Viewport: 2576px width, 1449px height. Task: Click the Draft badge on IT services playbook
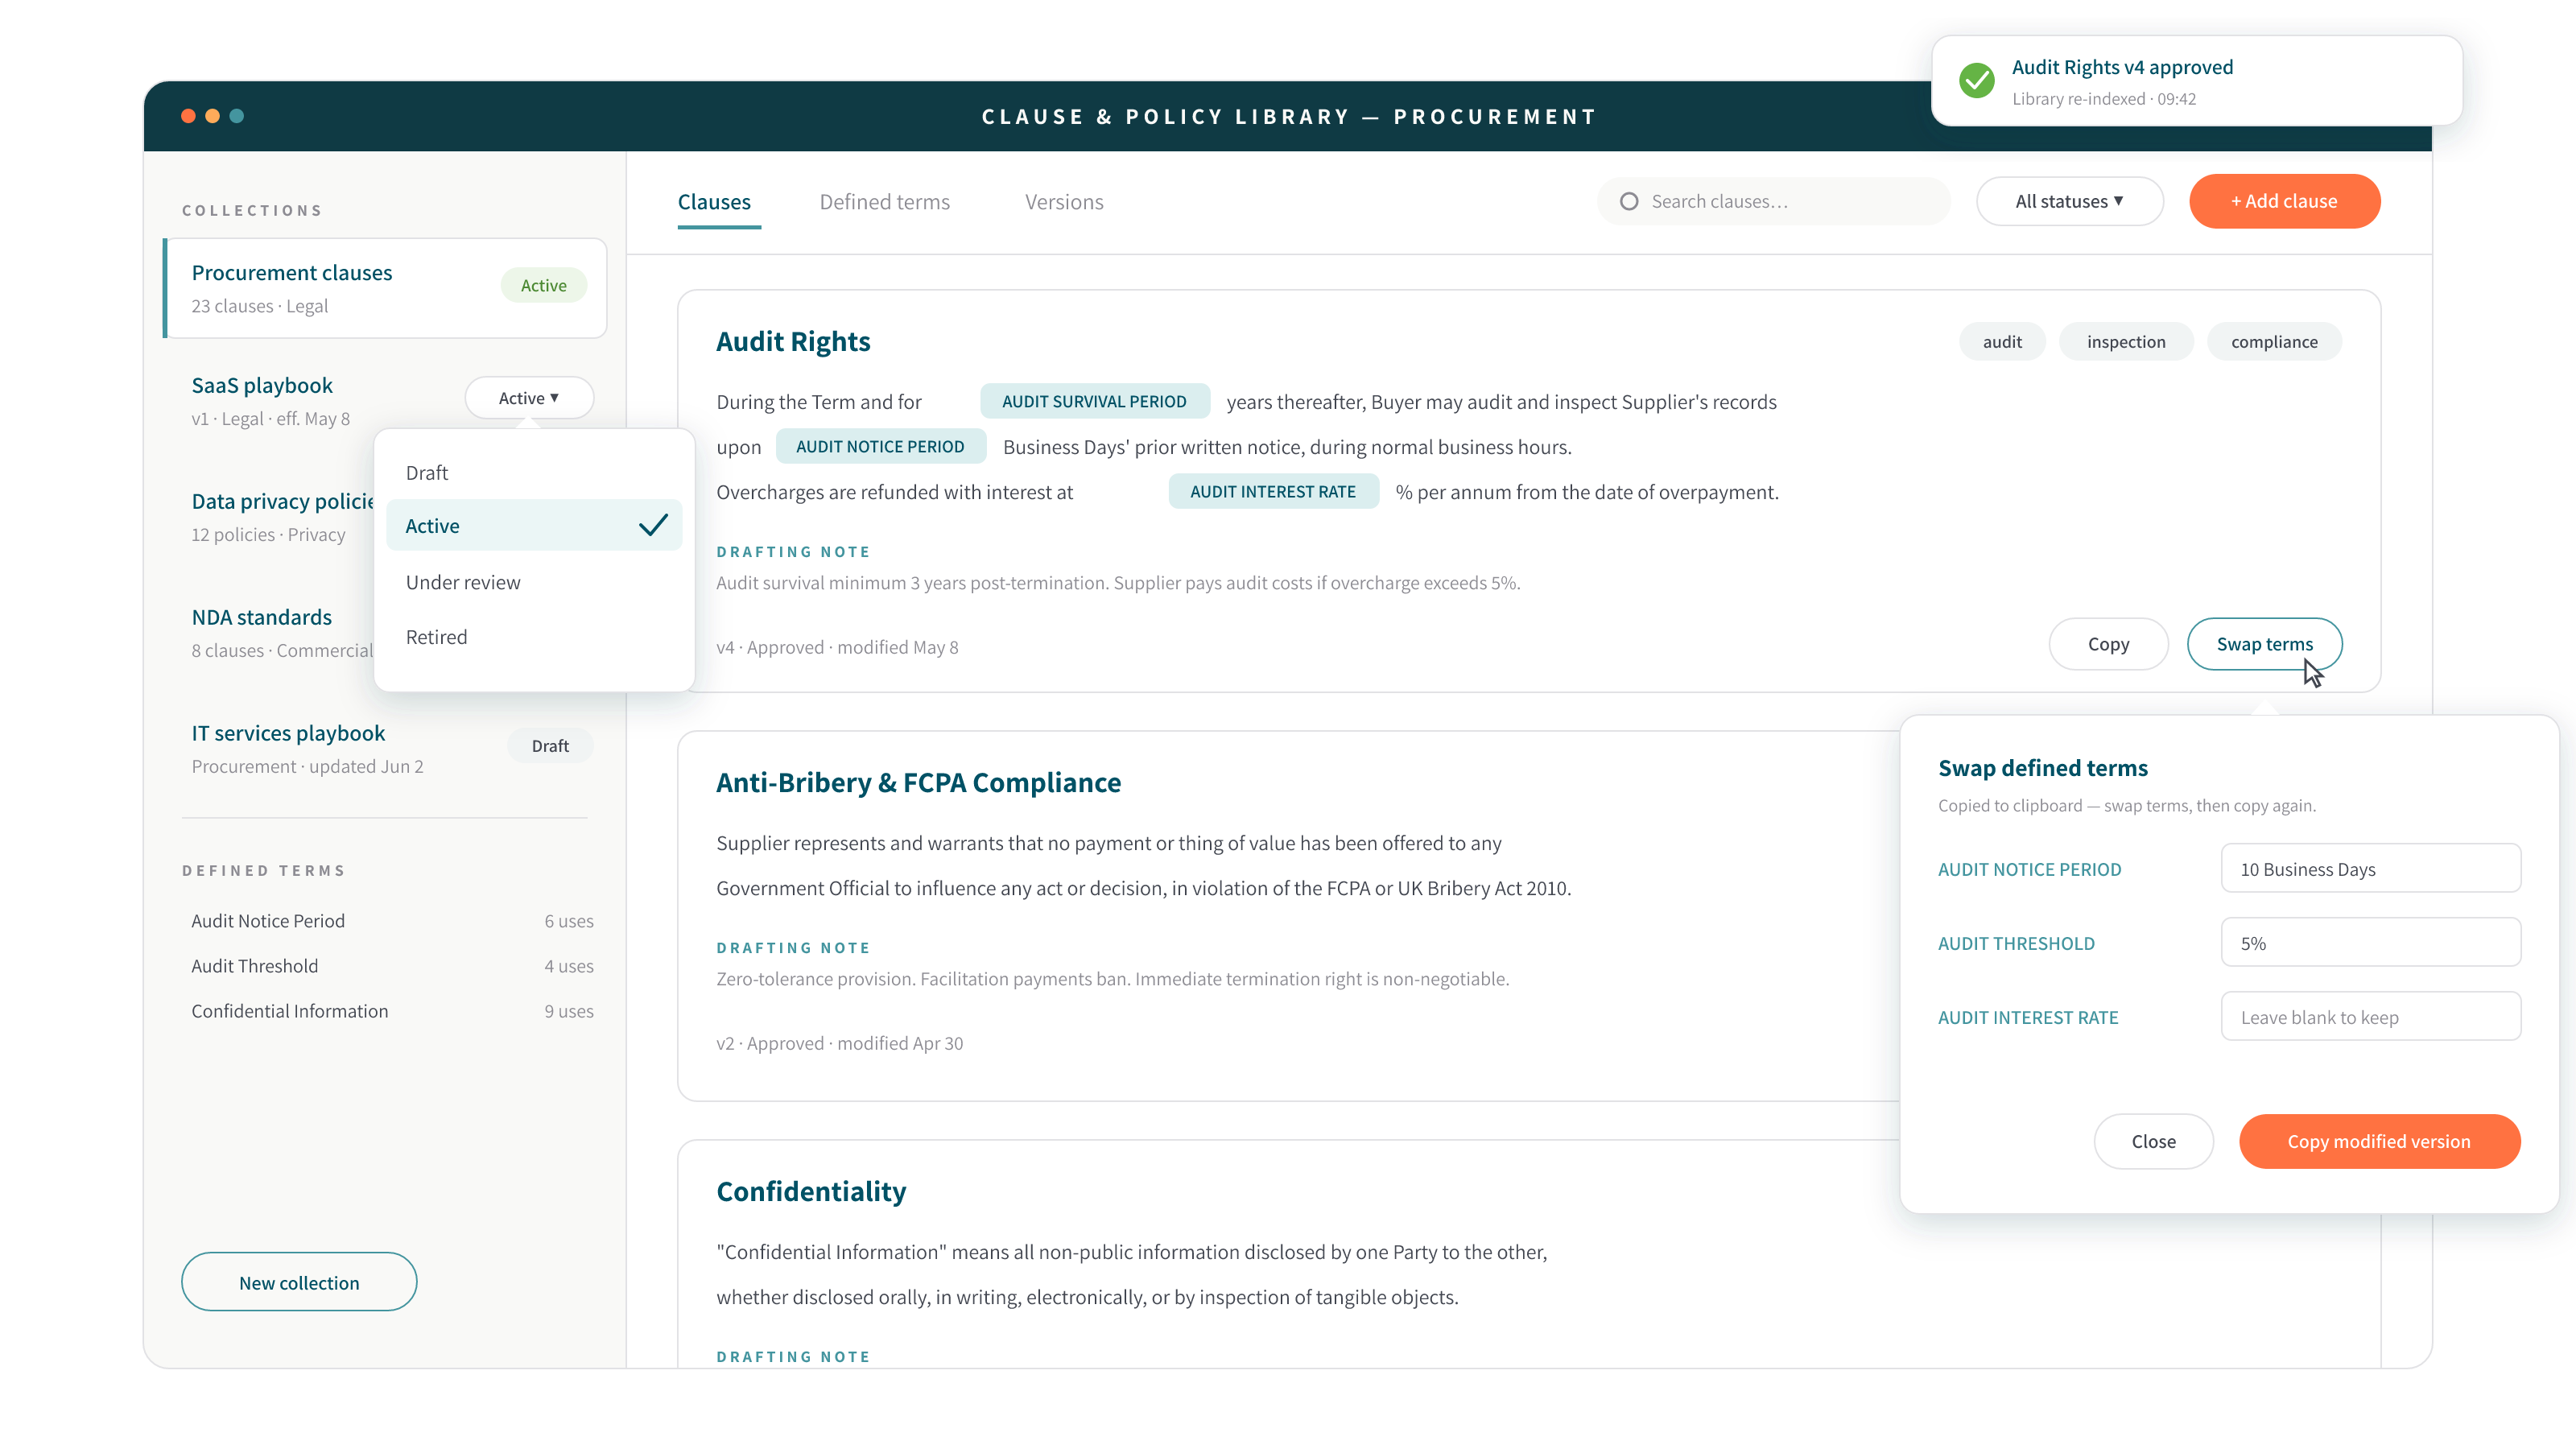(550, 745)
